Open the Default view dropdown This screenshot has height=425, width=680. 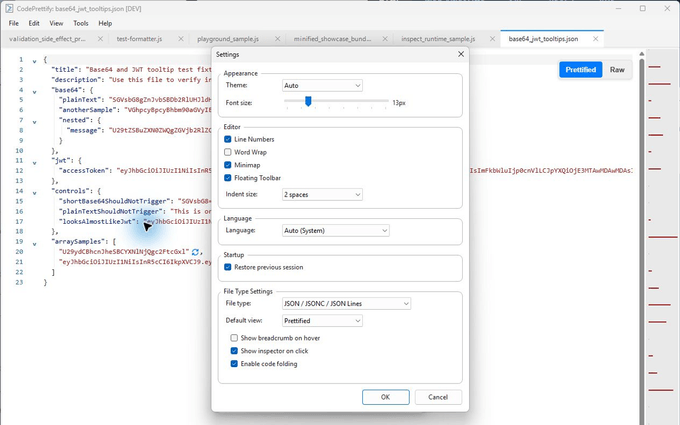(x=322, y=321)
